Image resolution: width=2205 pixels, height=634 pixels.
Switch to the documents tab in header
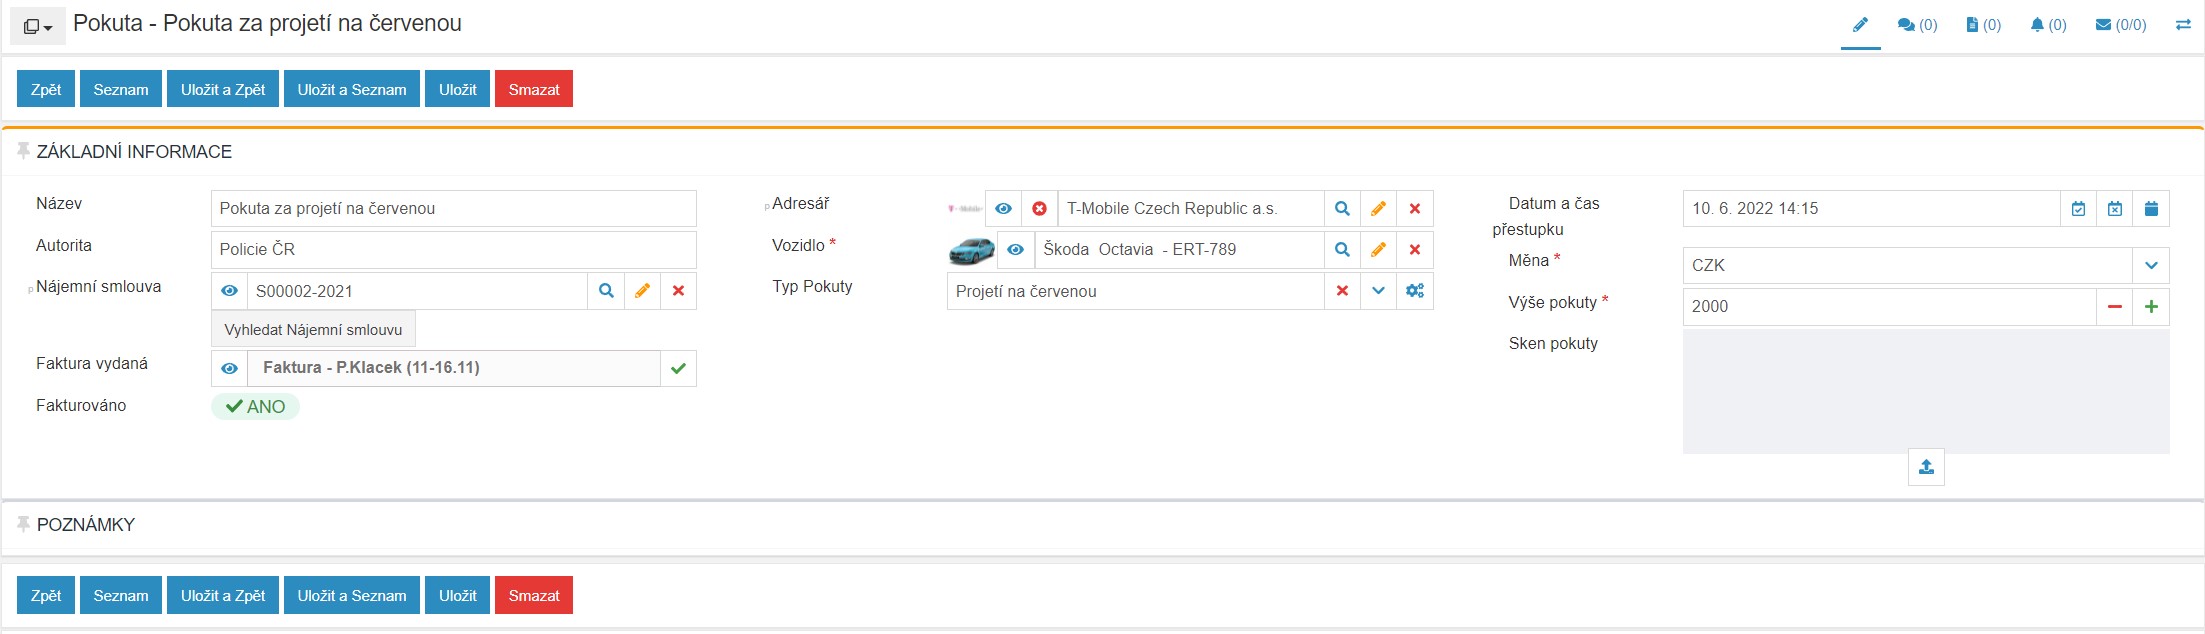pos(1983,25)
